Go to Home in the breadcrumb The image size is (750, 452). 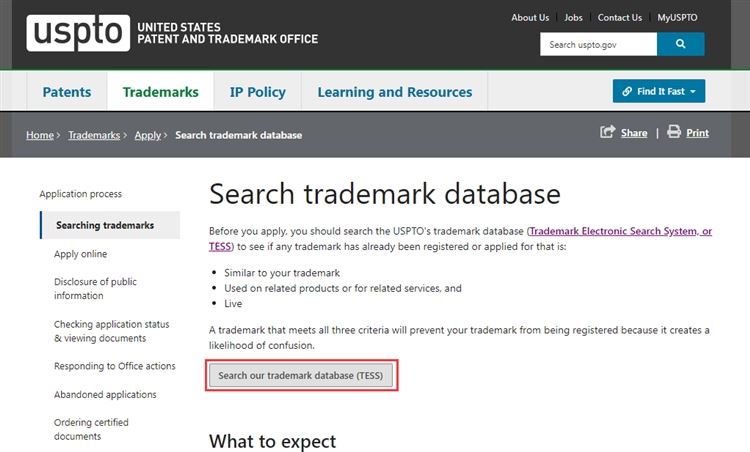click(40, 135)
